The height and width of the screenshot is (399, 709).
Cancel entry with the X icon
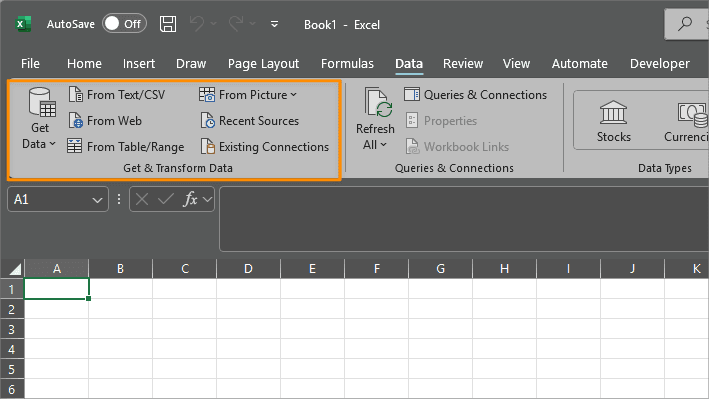(142, 199)
